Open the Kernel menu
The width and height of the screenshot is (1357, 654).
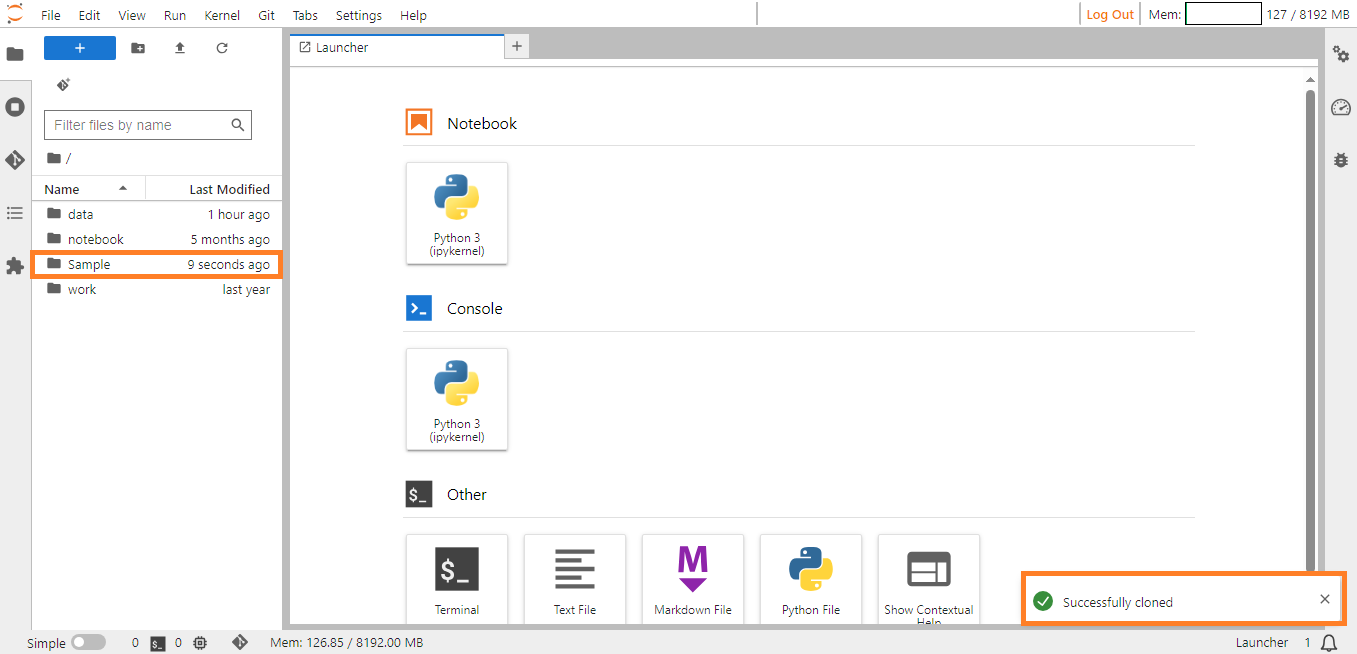click(222, 15)
